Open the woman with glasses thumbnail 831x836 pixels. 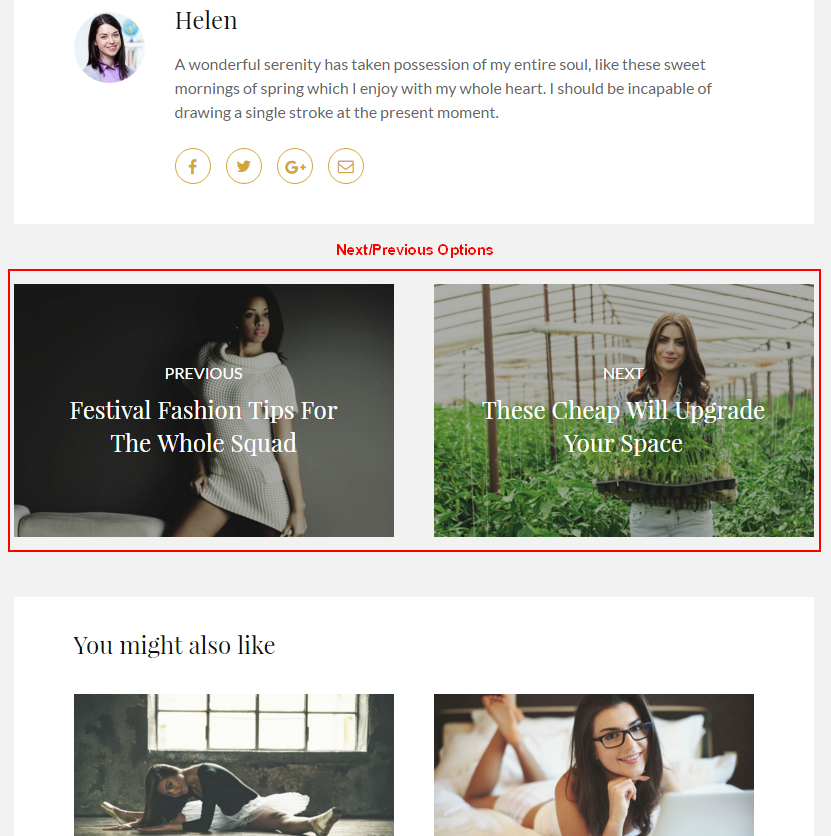coord(594,765)
